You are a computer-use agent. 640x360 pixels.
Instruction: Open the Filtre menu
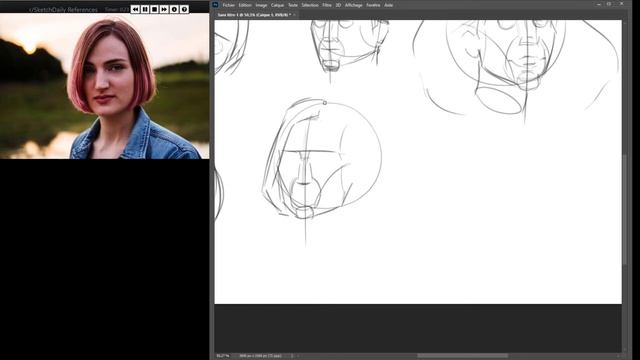327,5
